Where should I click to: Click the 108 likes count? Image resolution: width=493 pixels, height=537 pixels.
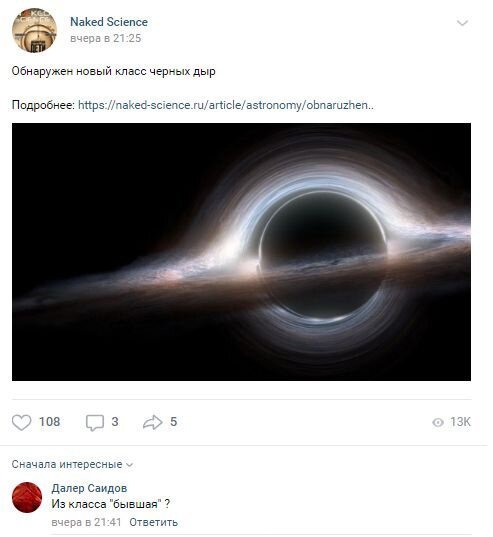click(x=49, y=422)
